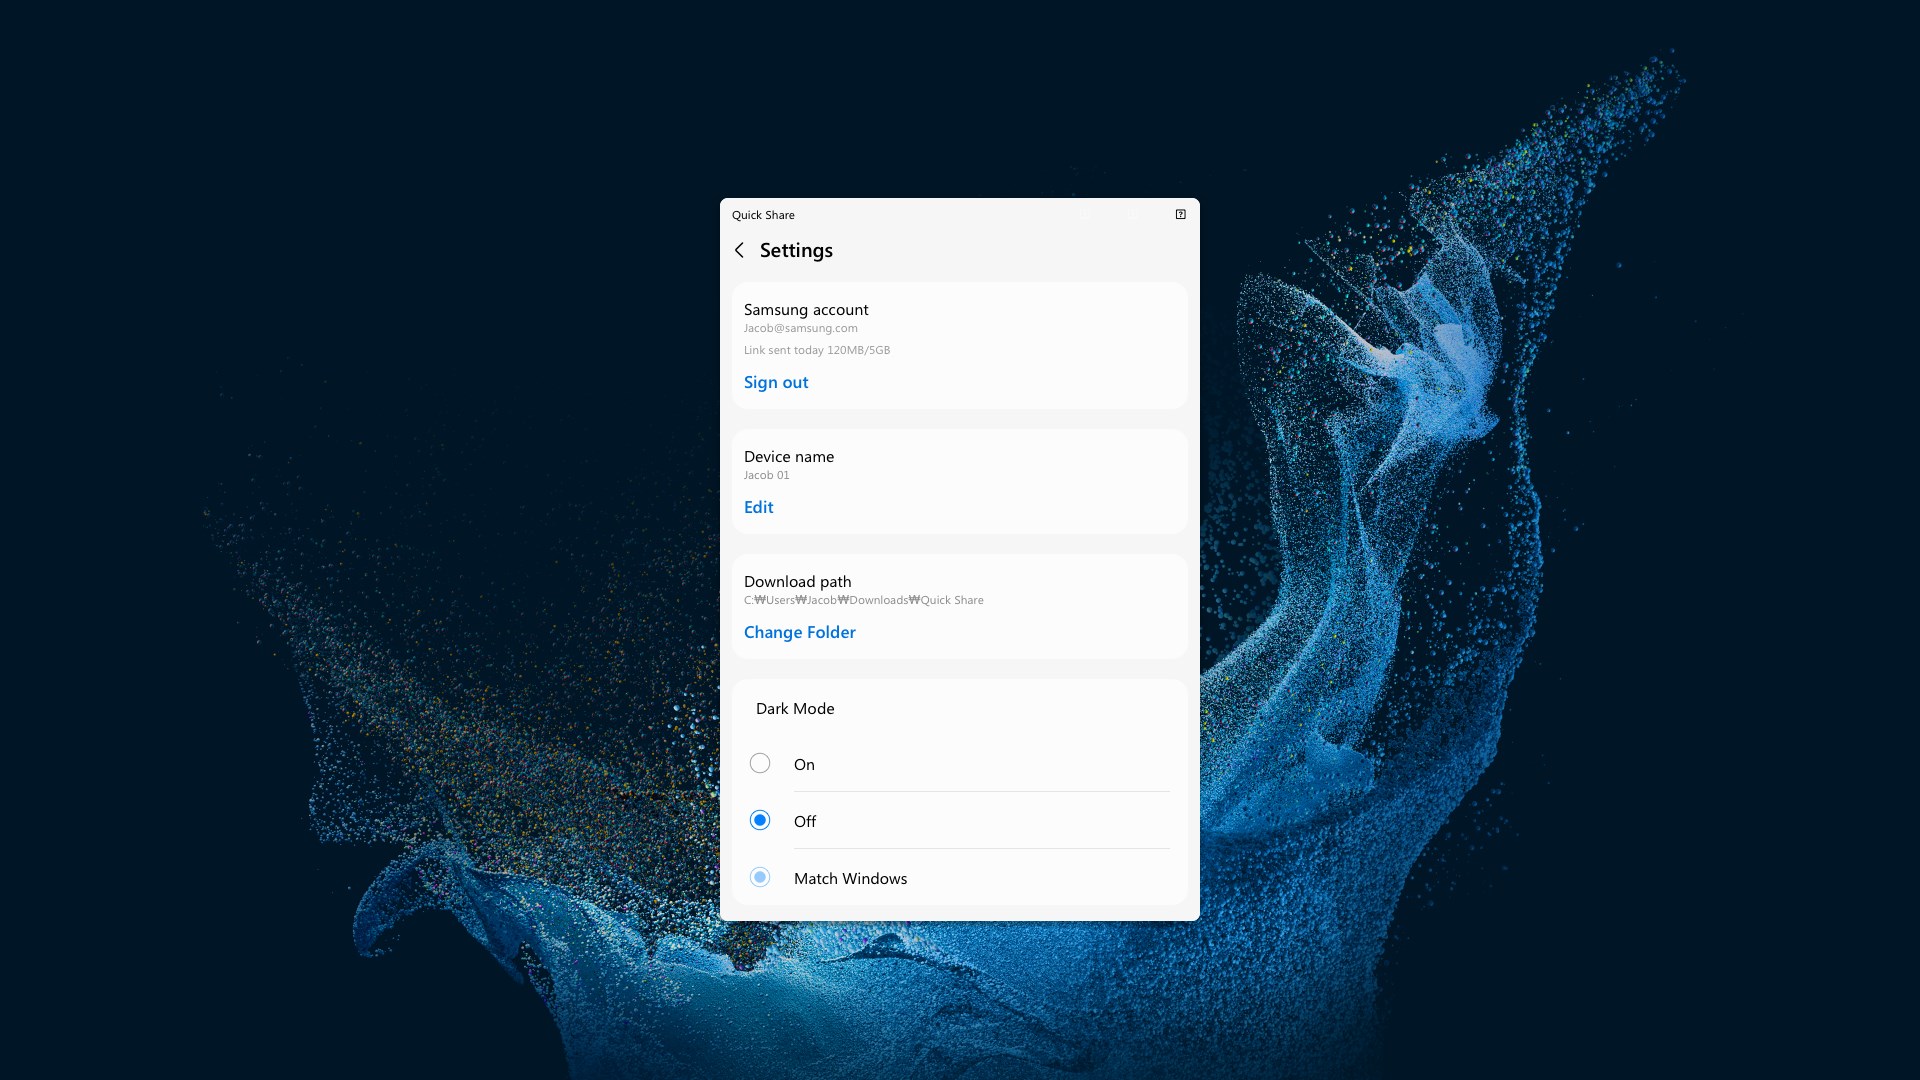This screenshot has height=1080, width=1920.
Task: Click the "On" option label
Action: [804, 764]
